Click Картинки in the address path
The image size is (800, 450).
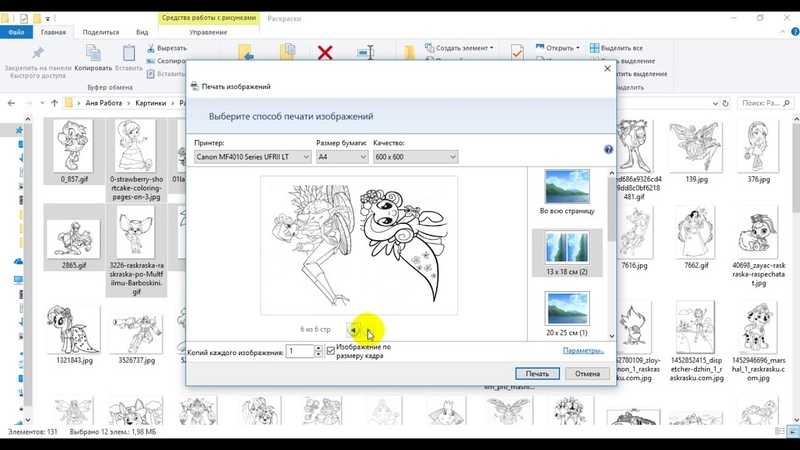pyautogui.click(x=151, y=103)
